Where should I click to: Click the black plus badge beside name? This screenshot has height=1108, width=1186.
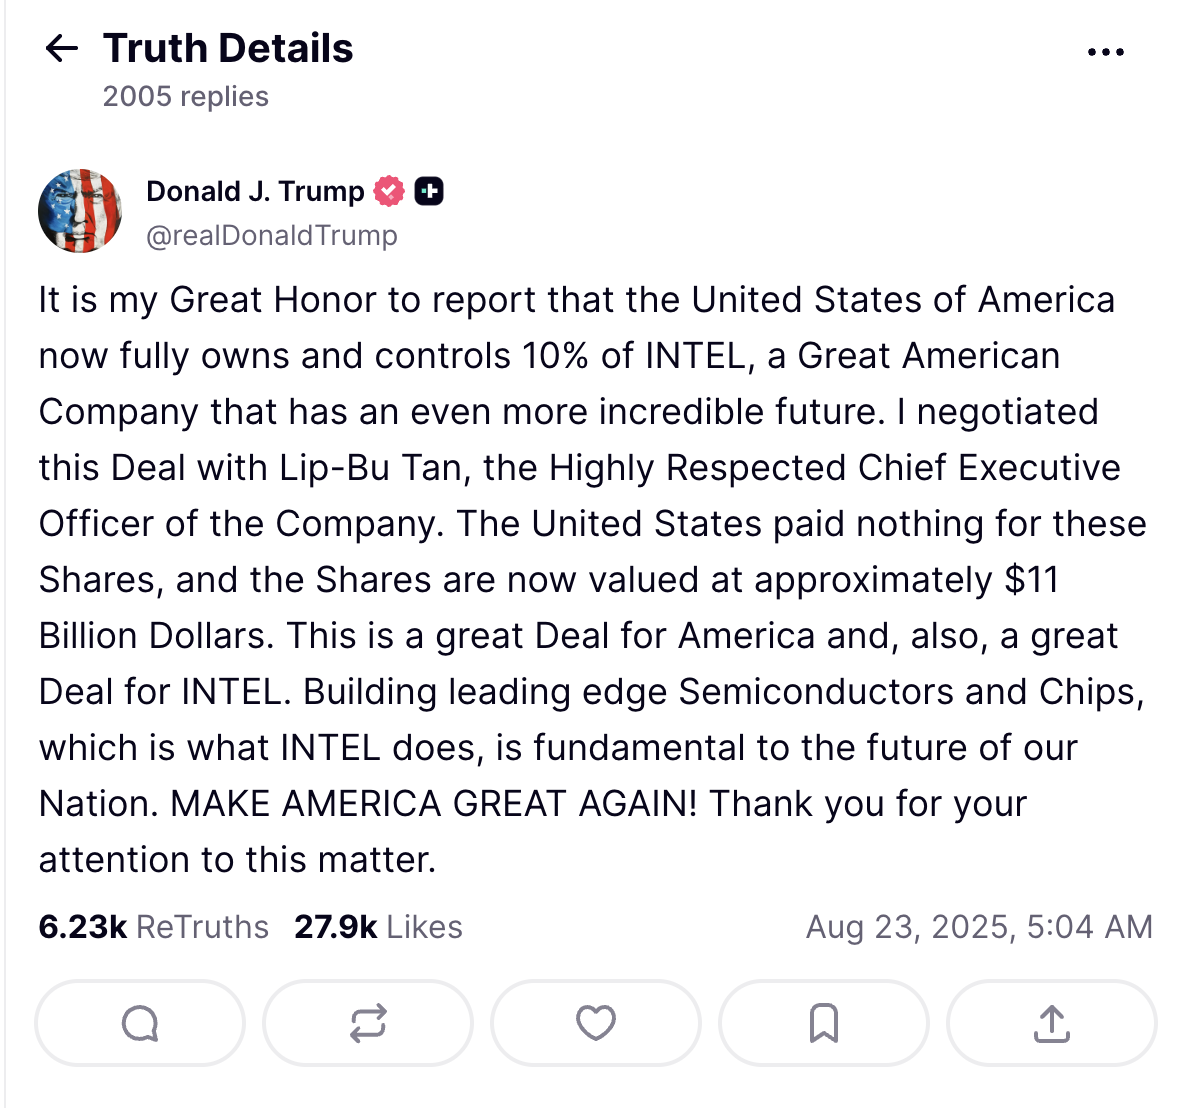pyautogui.click(x=429, y=191)
